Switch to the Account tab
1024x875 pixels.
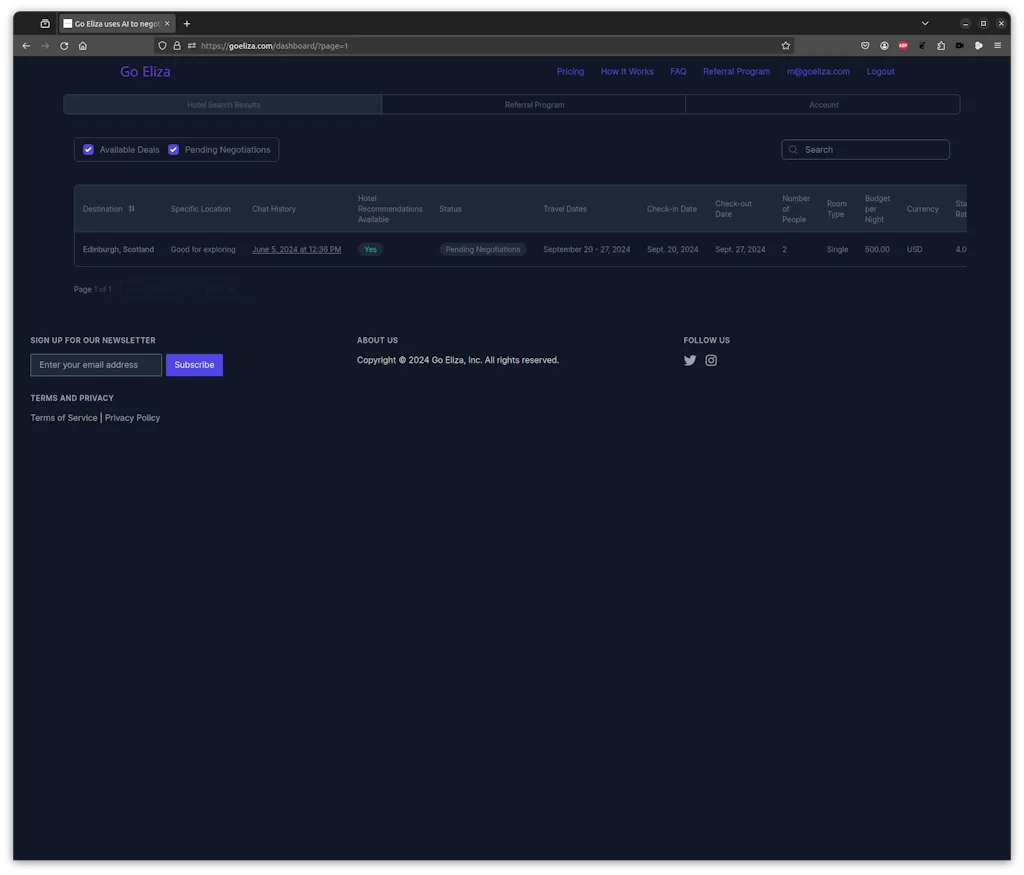click(823, 105)
